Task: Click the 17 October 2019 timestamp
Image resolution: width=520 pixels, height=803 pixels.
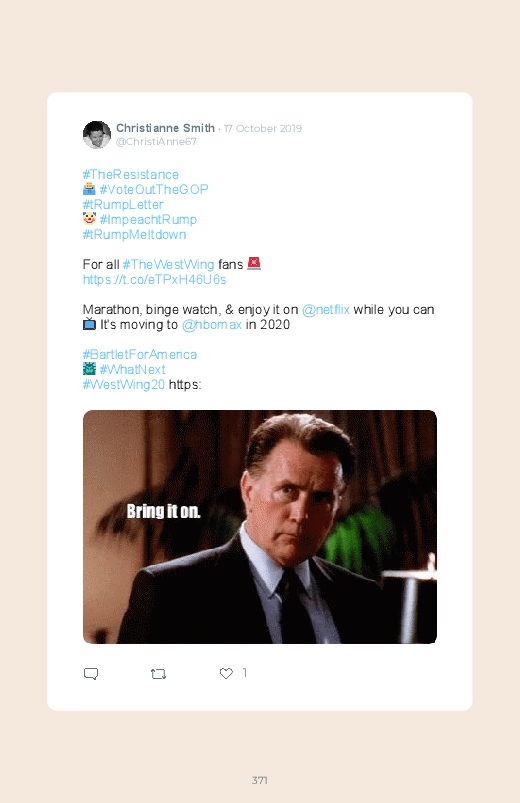Action: (x=263, y=129)
